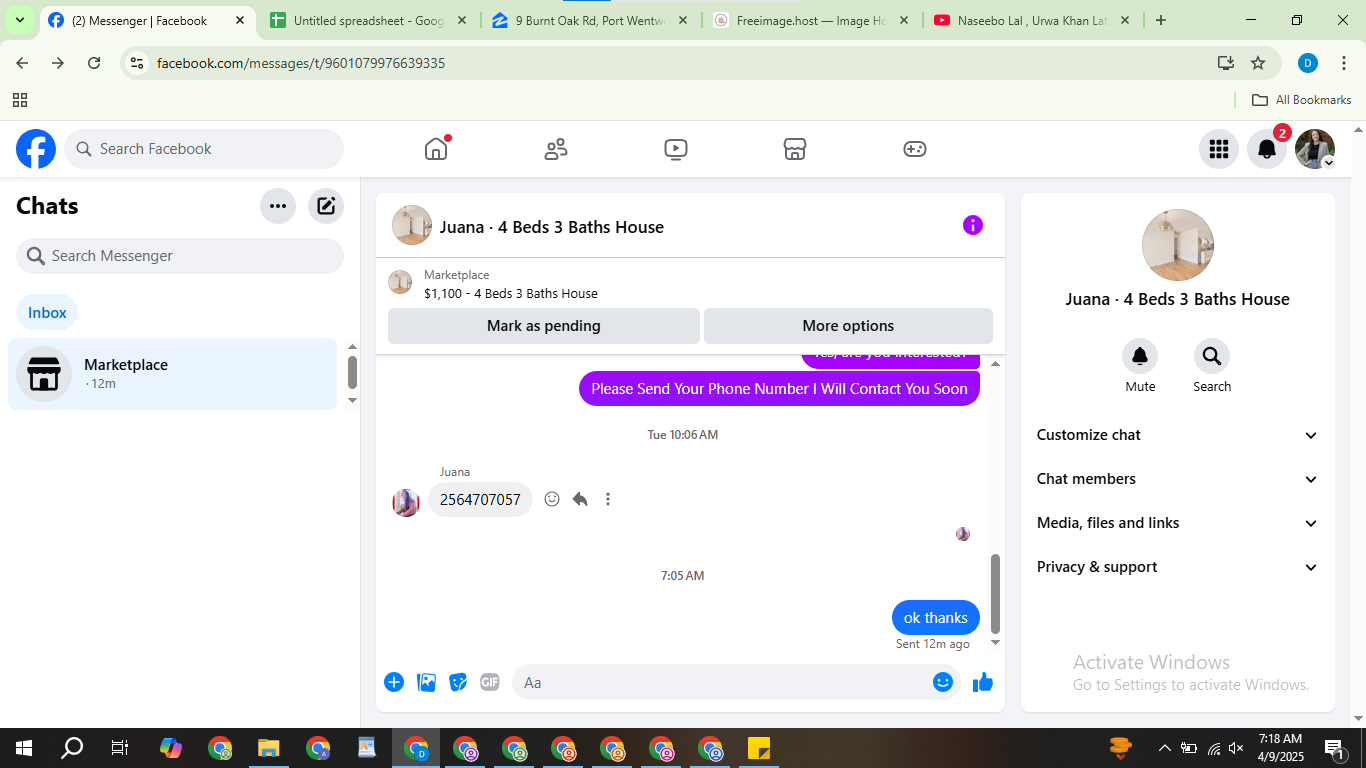This screenshot has width=1366, height=768.
Task: Open conversation information icon
Action: (973, 225)
